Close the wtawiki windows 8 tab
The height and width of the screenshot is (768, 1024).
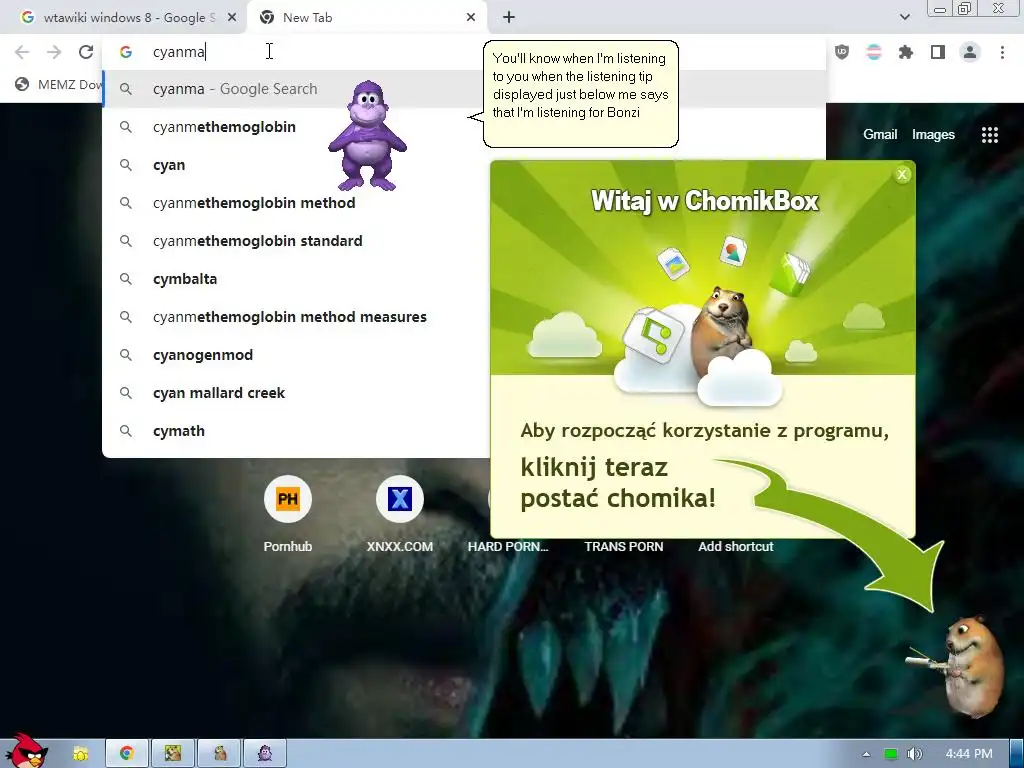232,18
